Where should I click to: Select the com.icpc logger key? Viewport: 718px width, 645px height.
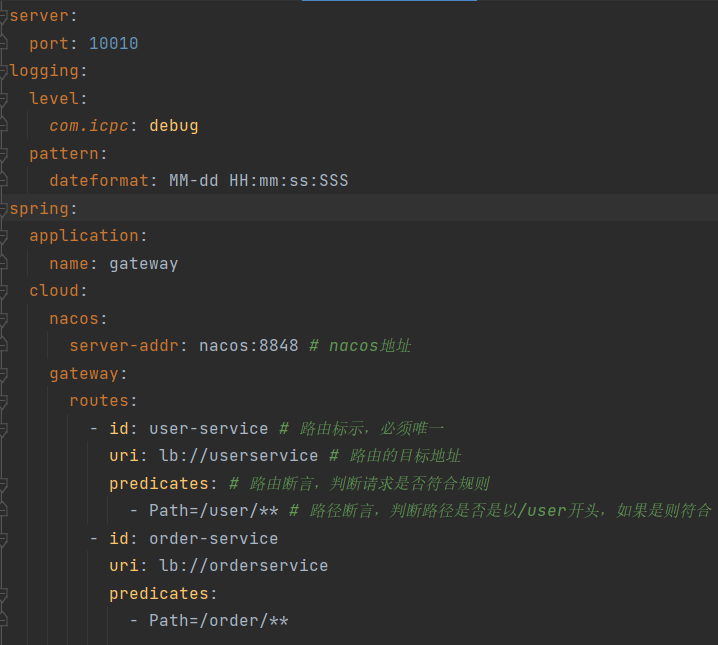tap(89, 126)
